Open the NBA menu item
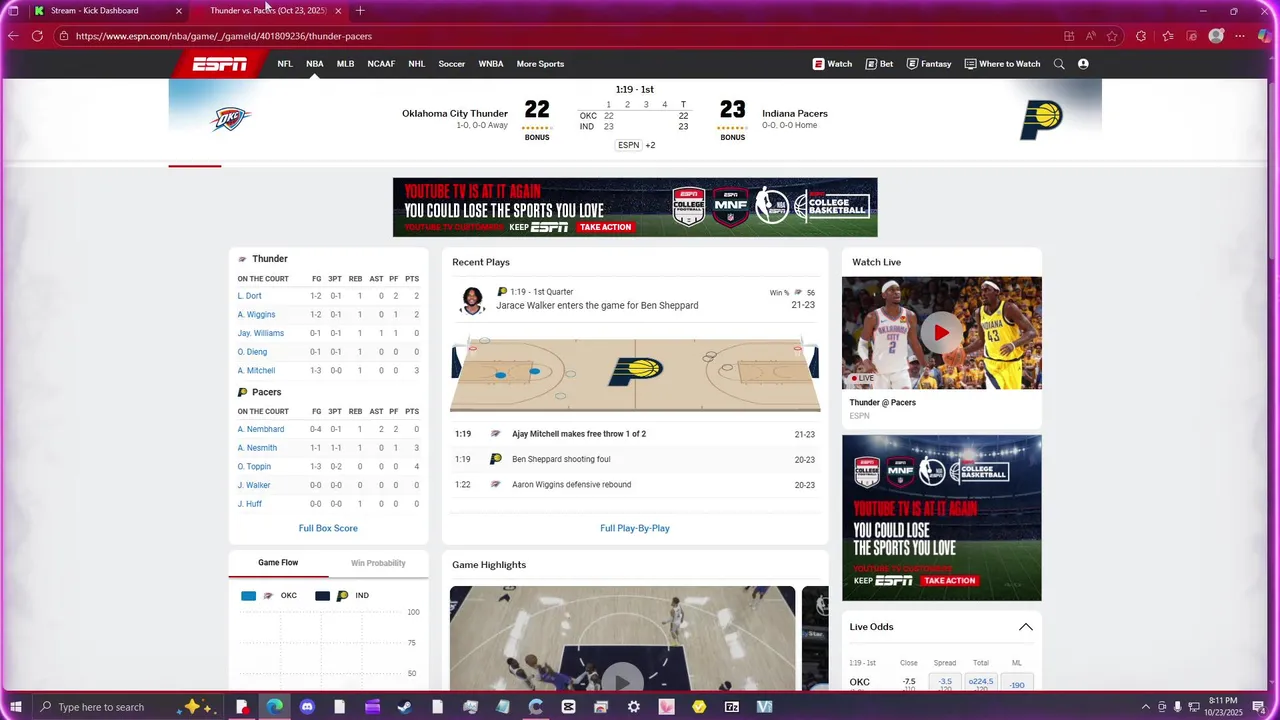Image resolution: width=1280 pixels, height=720 pixels. coord(315,64)
